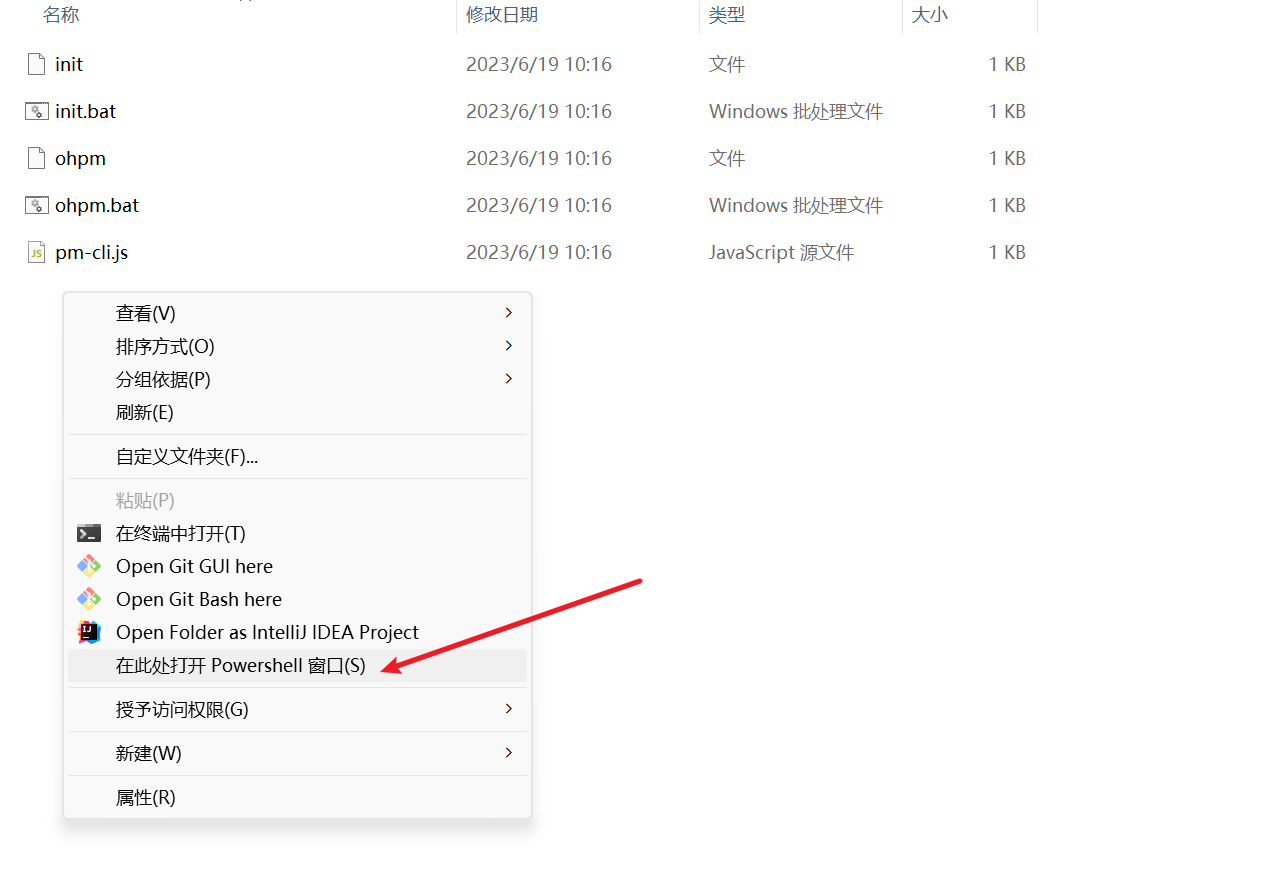Click the ohpm file icon
The width and height of the screenshot is (1269, 877).
pos(36,158)
